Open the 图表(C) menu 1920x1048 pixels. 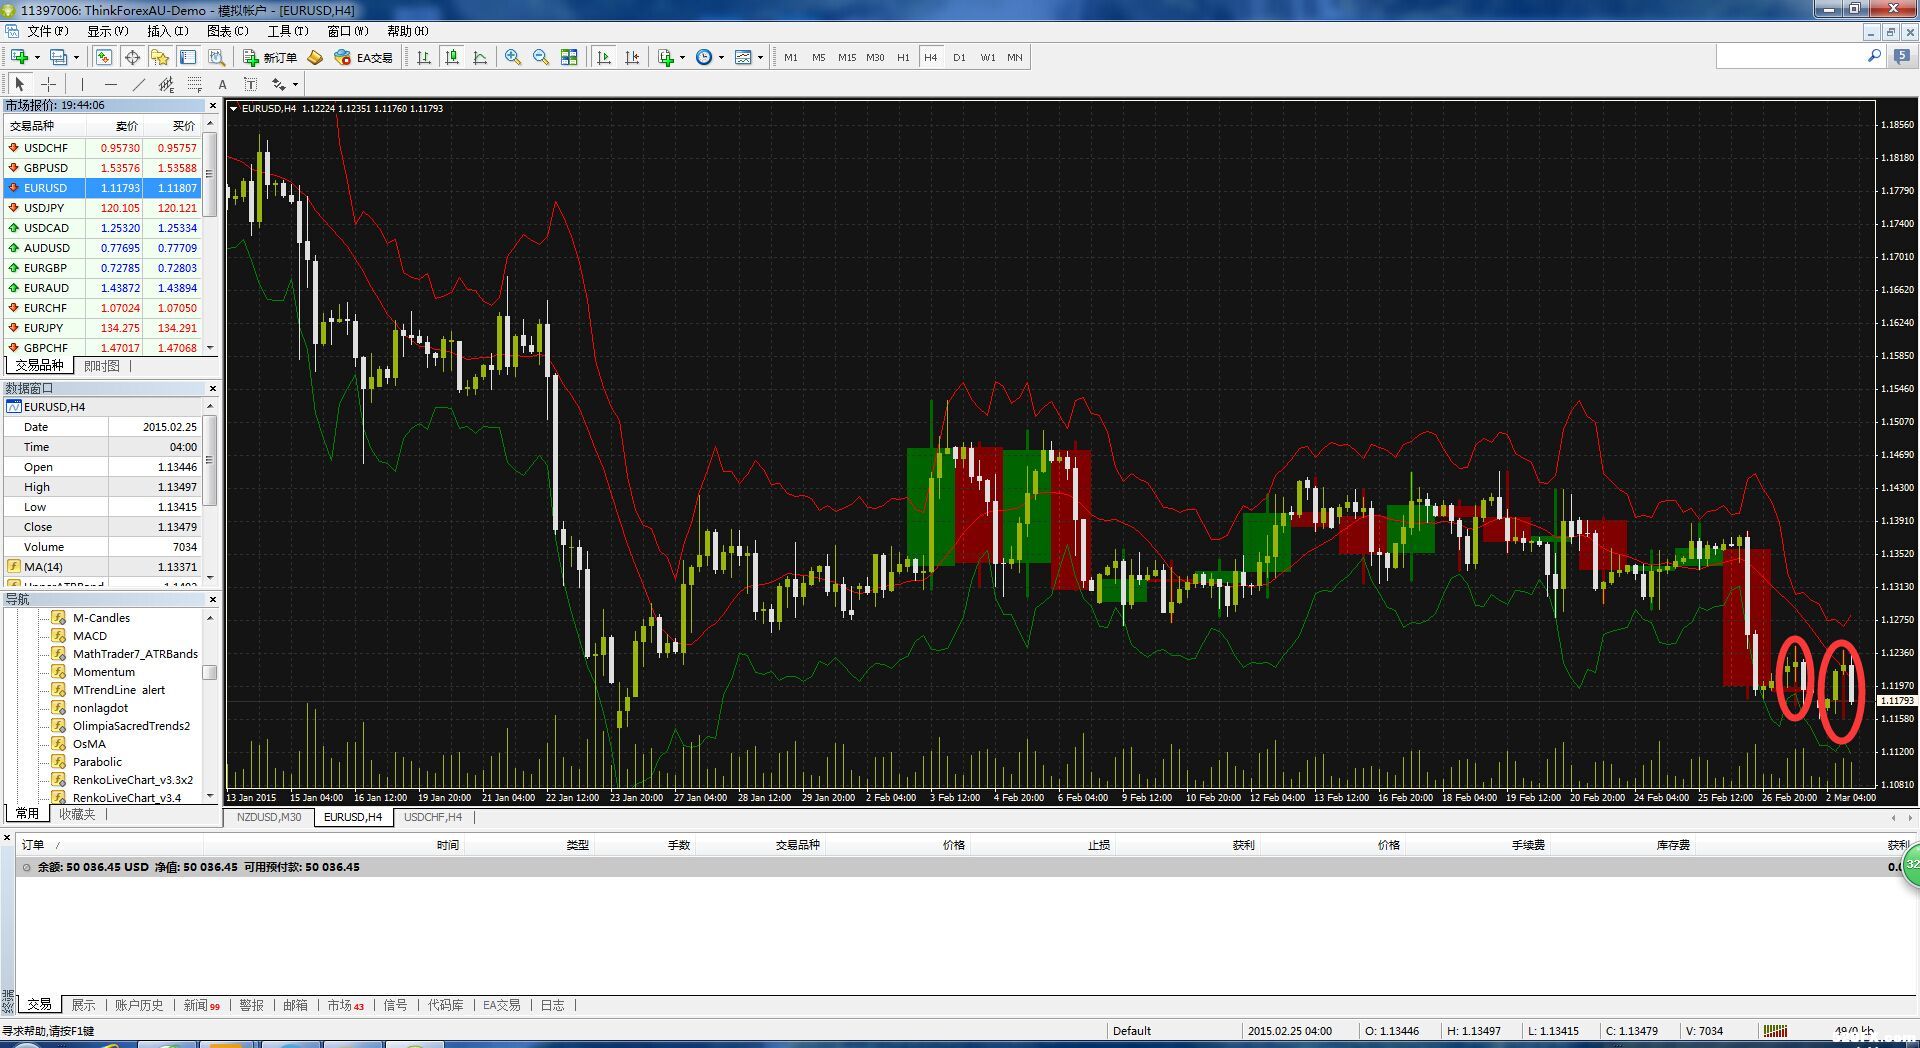tap(227, 31)
